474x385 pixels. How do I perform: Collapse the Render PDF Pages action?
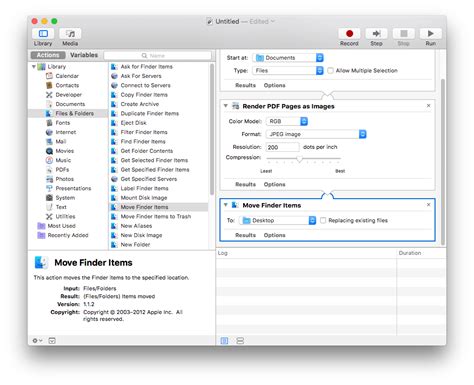coord(225,106)
